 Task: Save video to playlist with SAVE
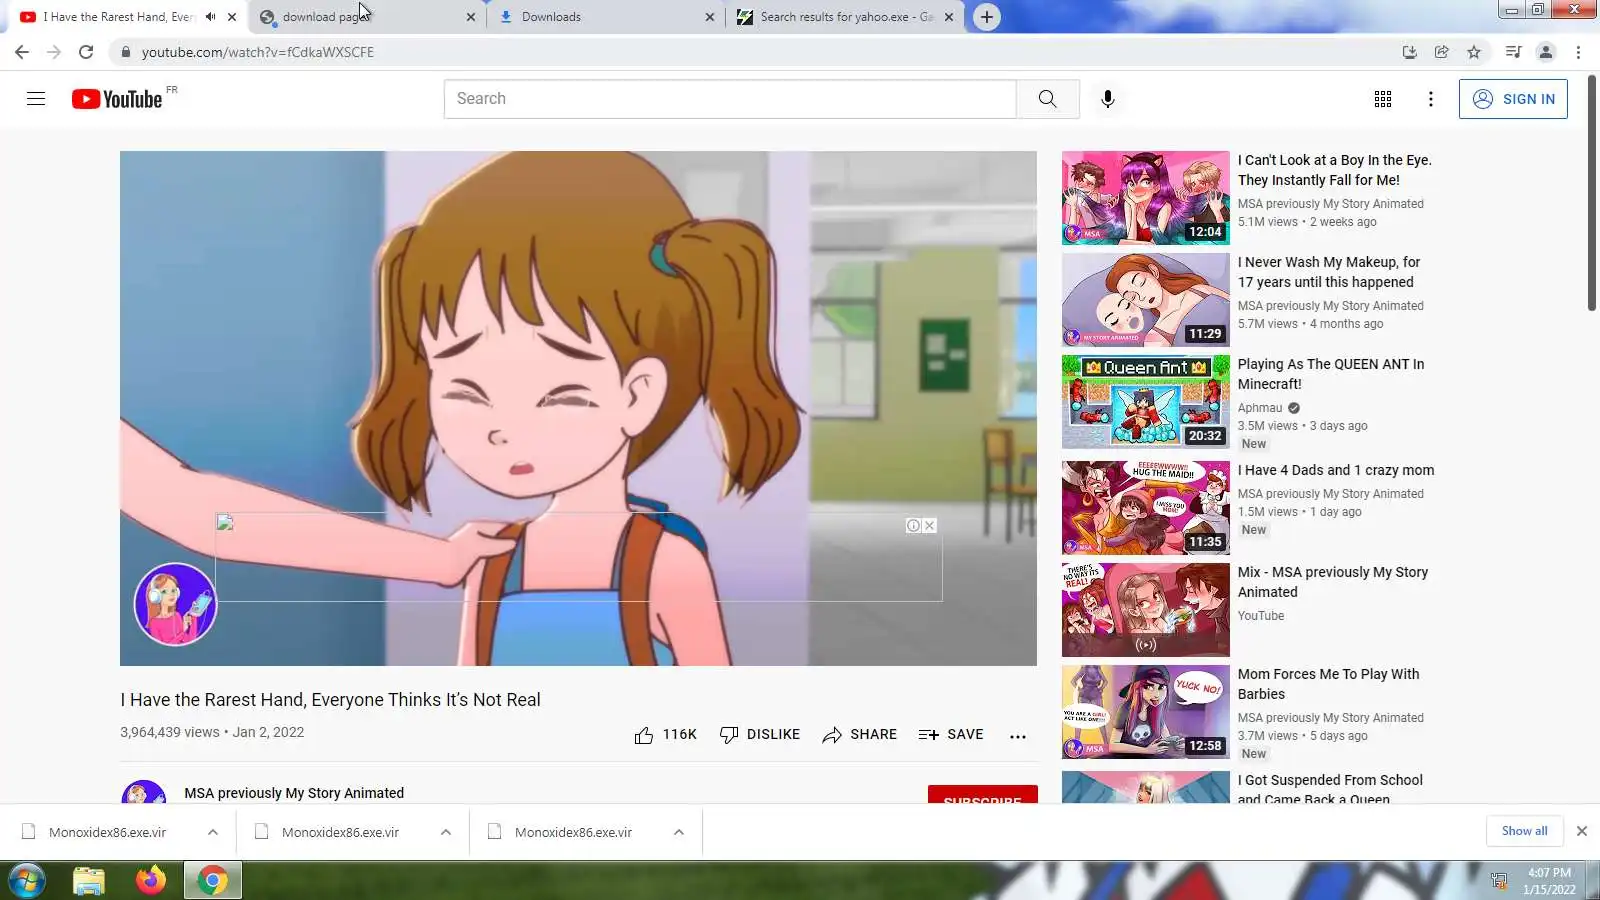pos(951,735)
